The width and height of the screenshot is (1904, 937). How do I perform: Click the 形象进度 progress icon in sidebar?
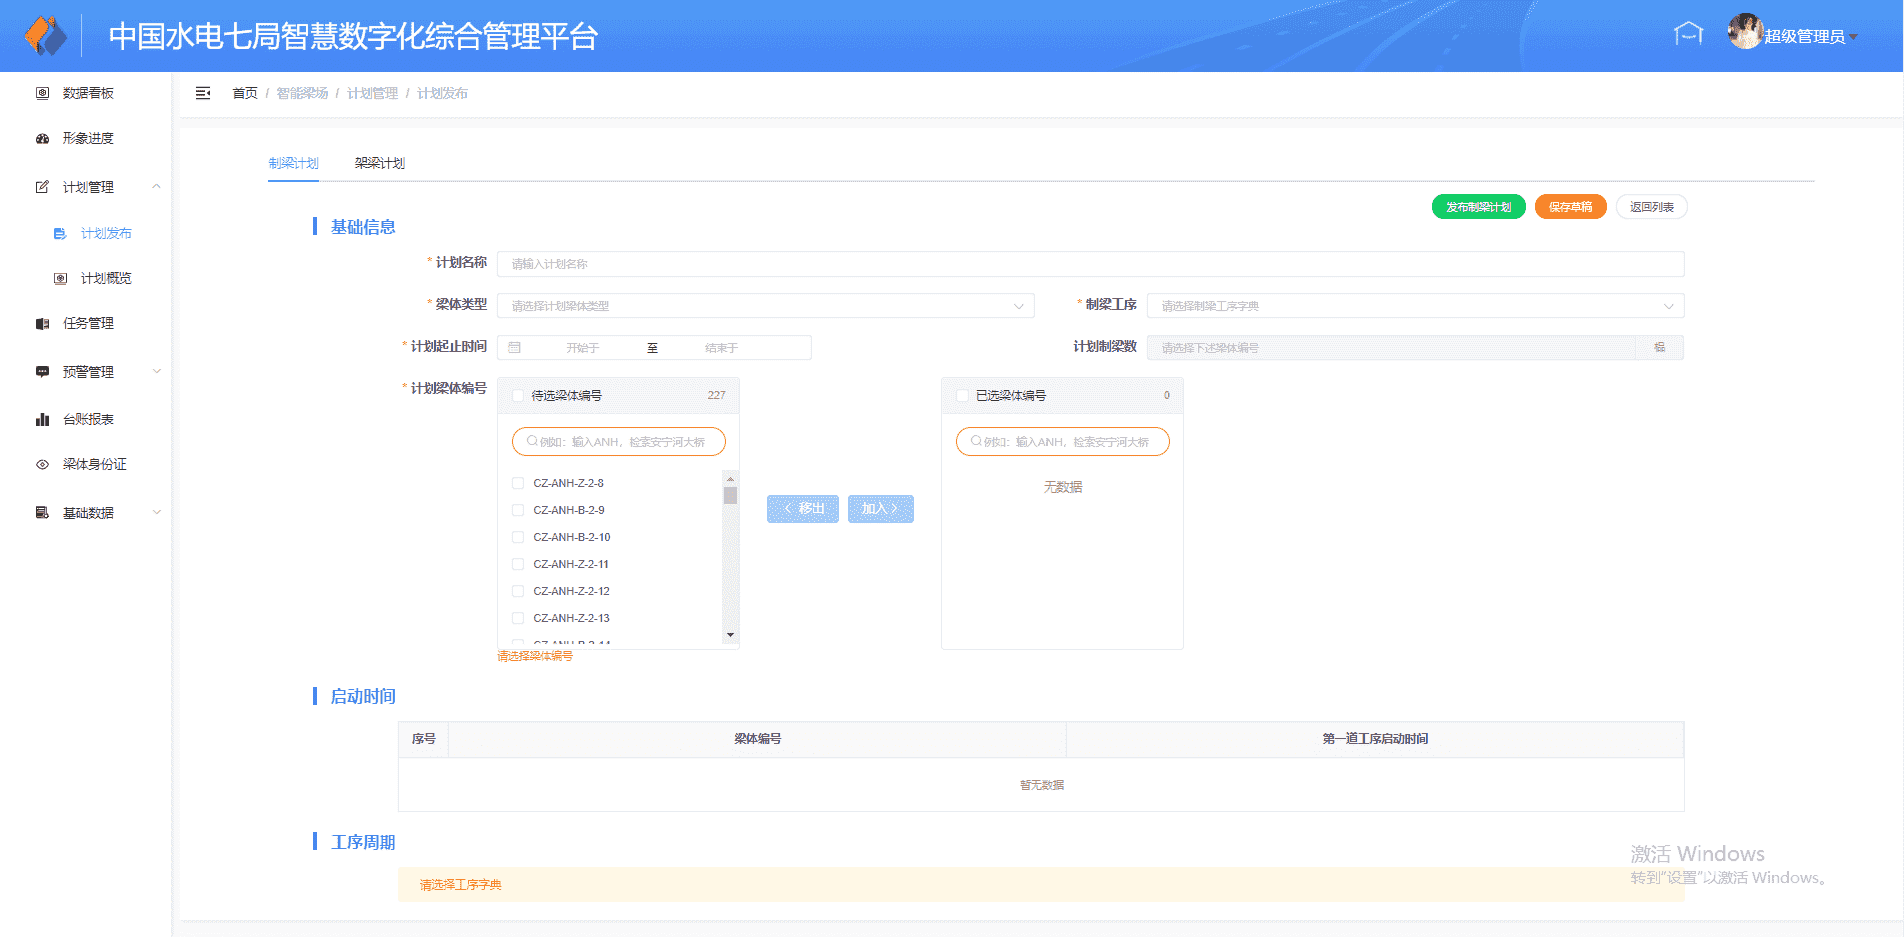click(42, 139)
